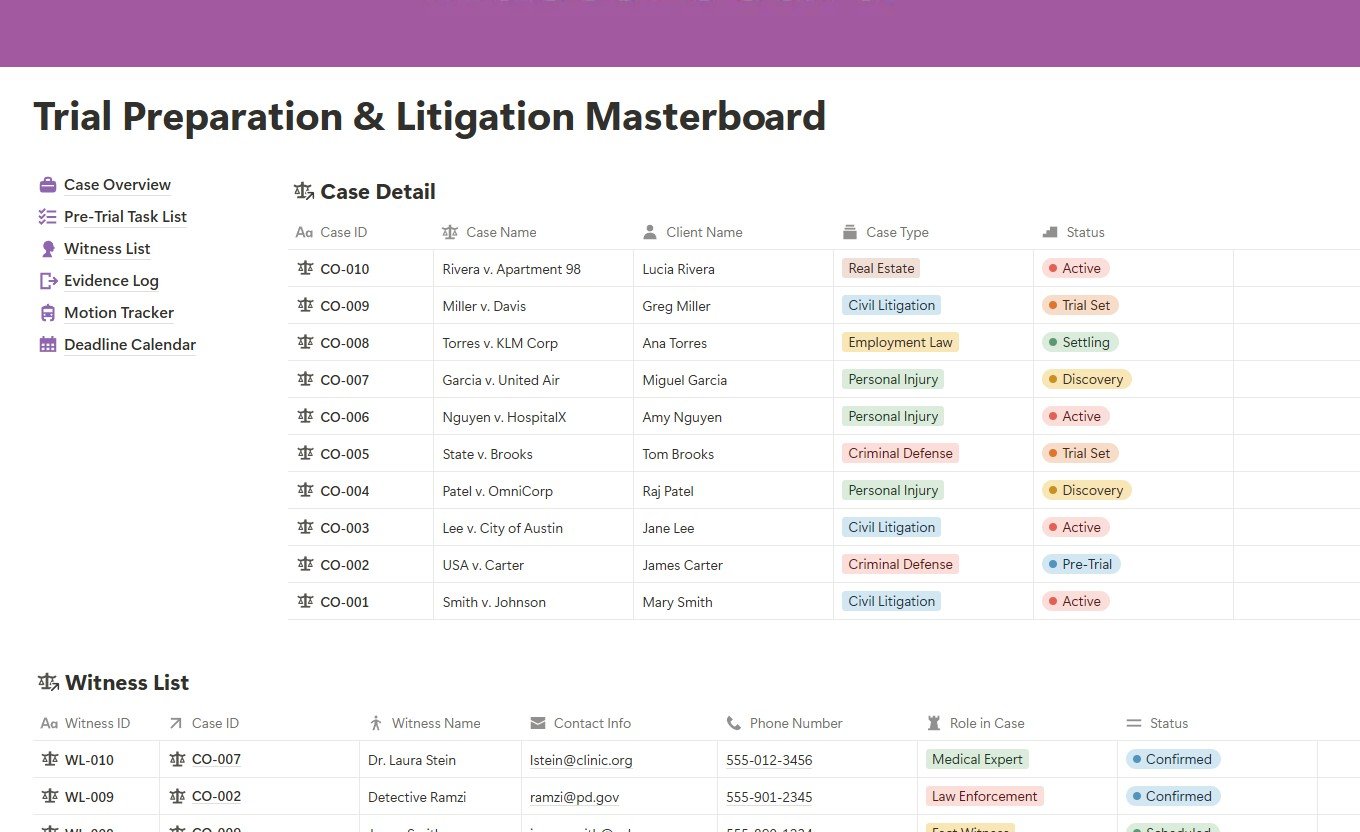Select the Medical Expert role tag

[977, 759]
